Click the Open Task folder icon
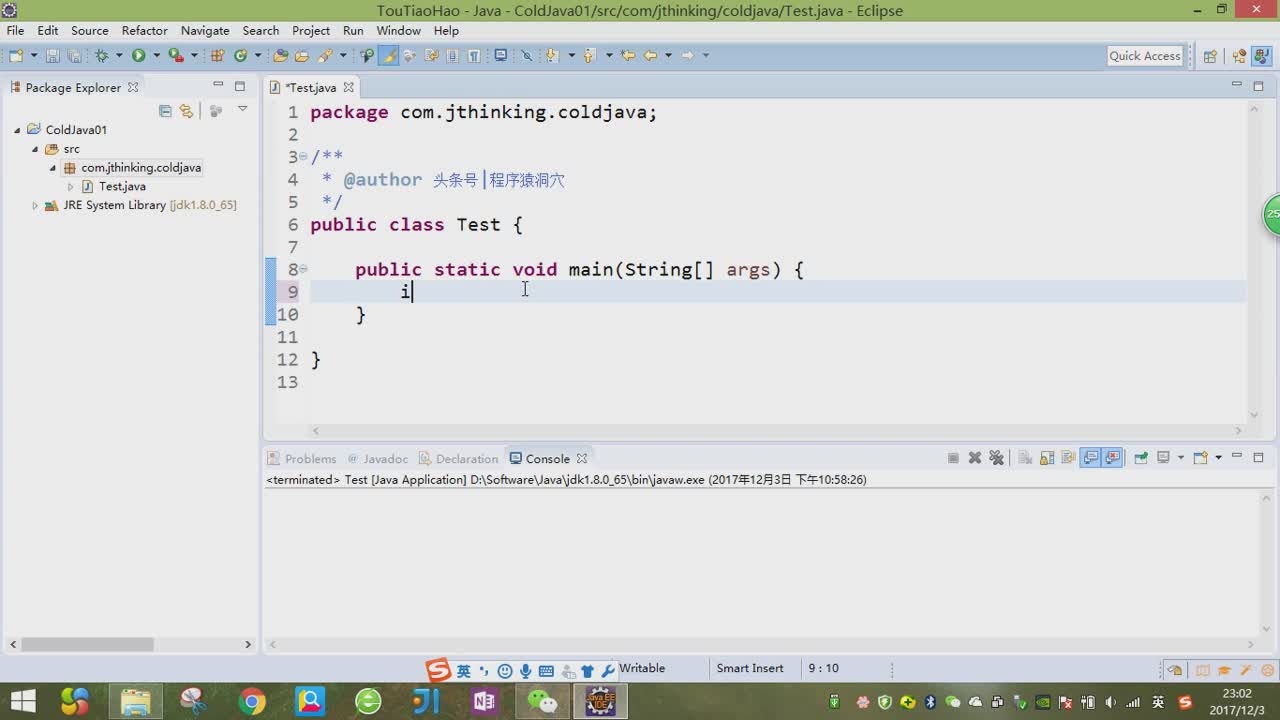Viewport: 1280px width, 720px height. (302, 56)
